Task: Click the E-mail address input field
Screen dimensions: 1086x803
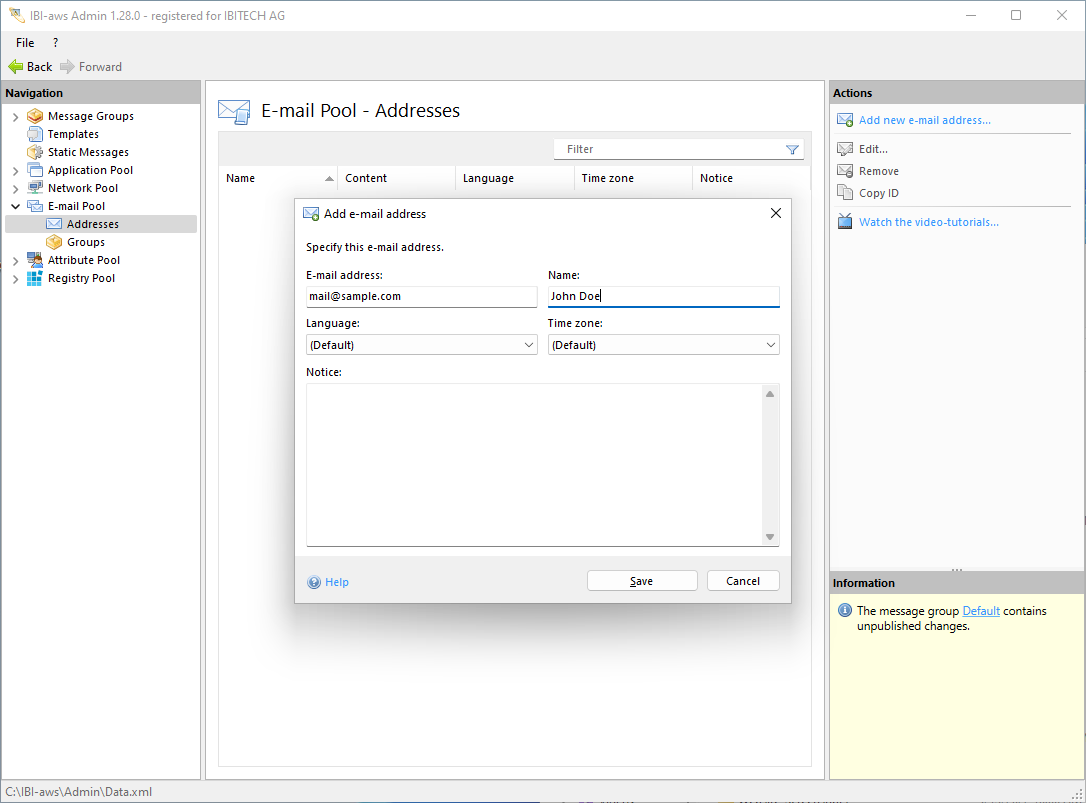Action: click(421, 297)
